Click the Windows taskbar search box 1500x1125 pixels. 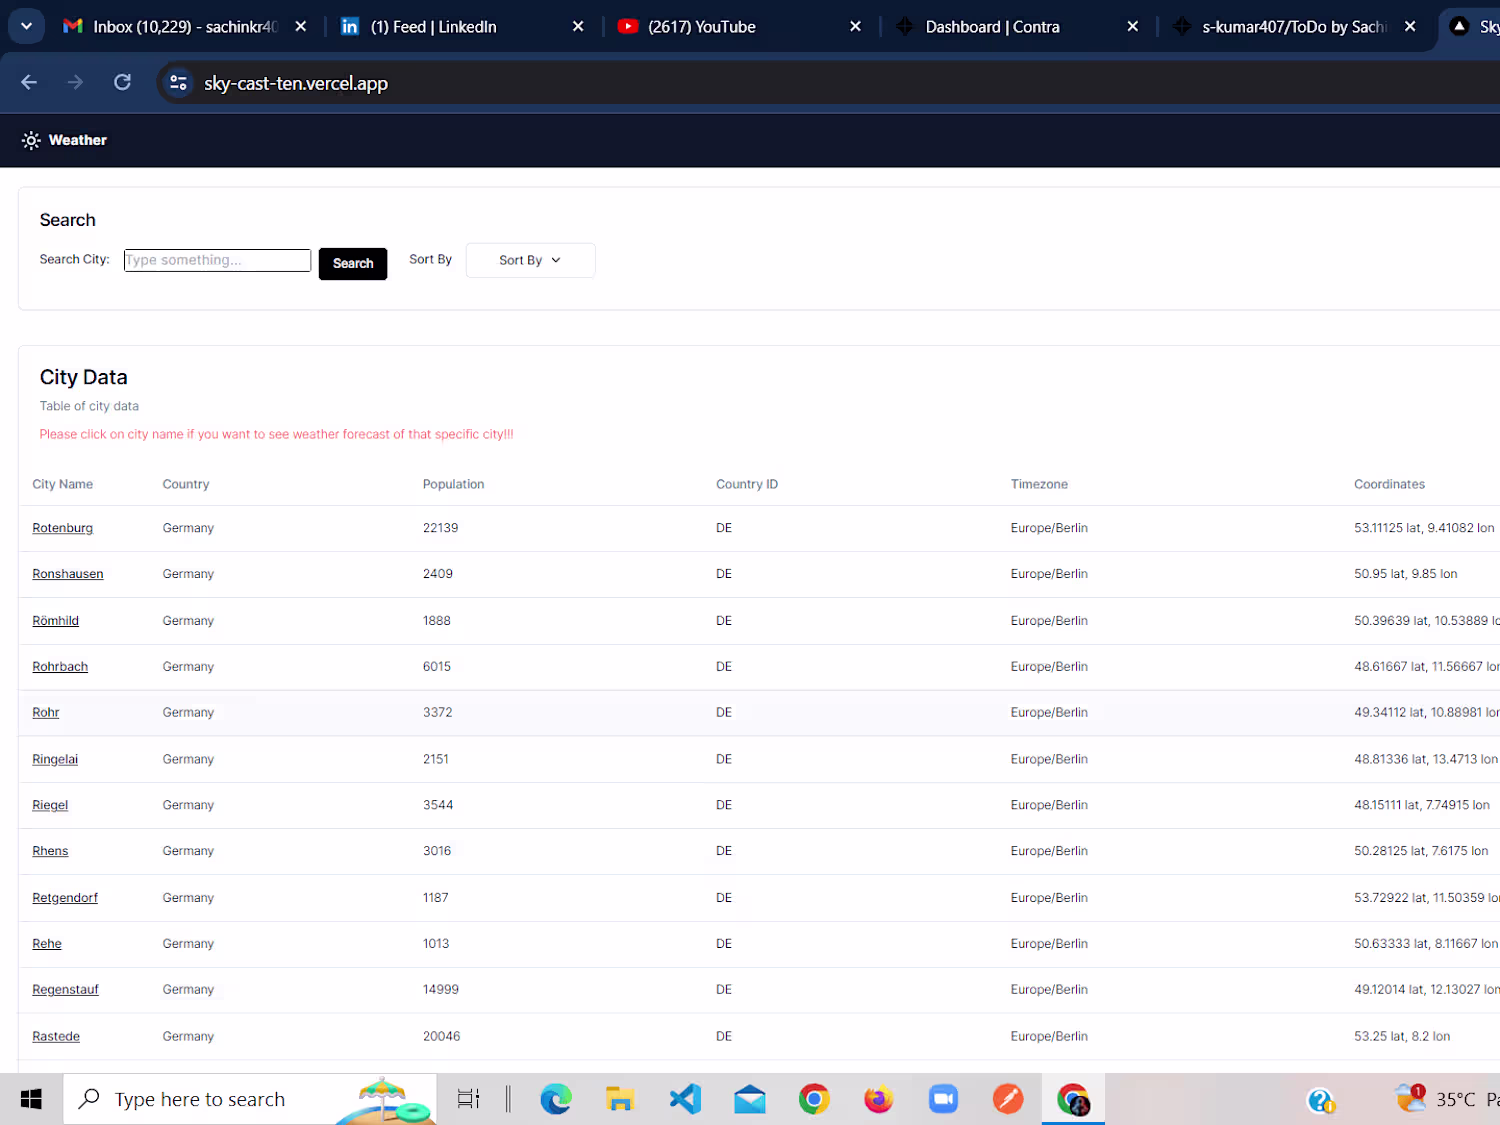(250, 1099)
